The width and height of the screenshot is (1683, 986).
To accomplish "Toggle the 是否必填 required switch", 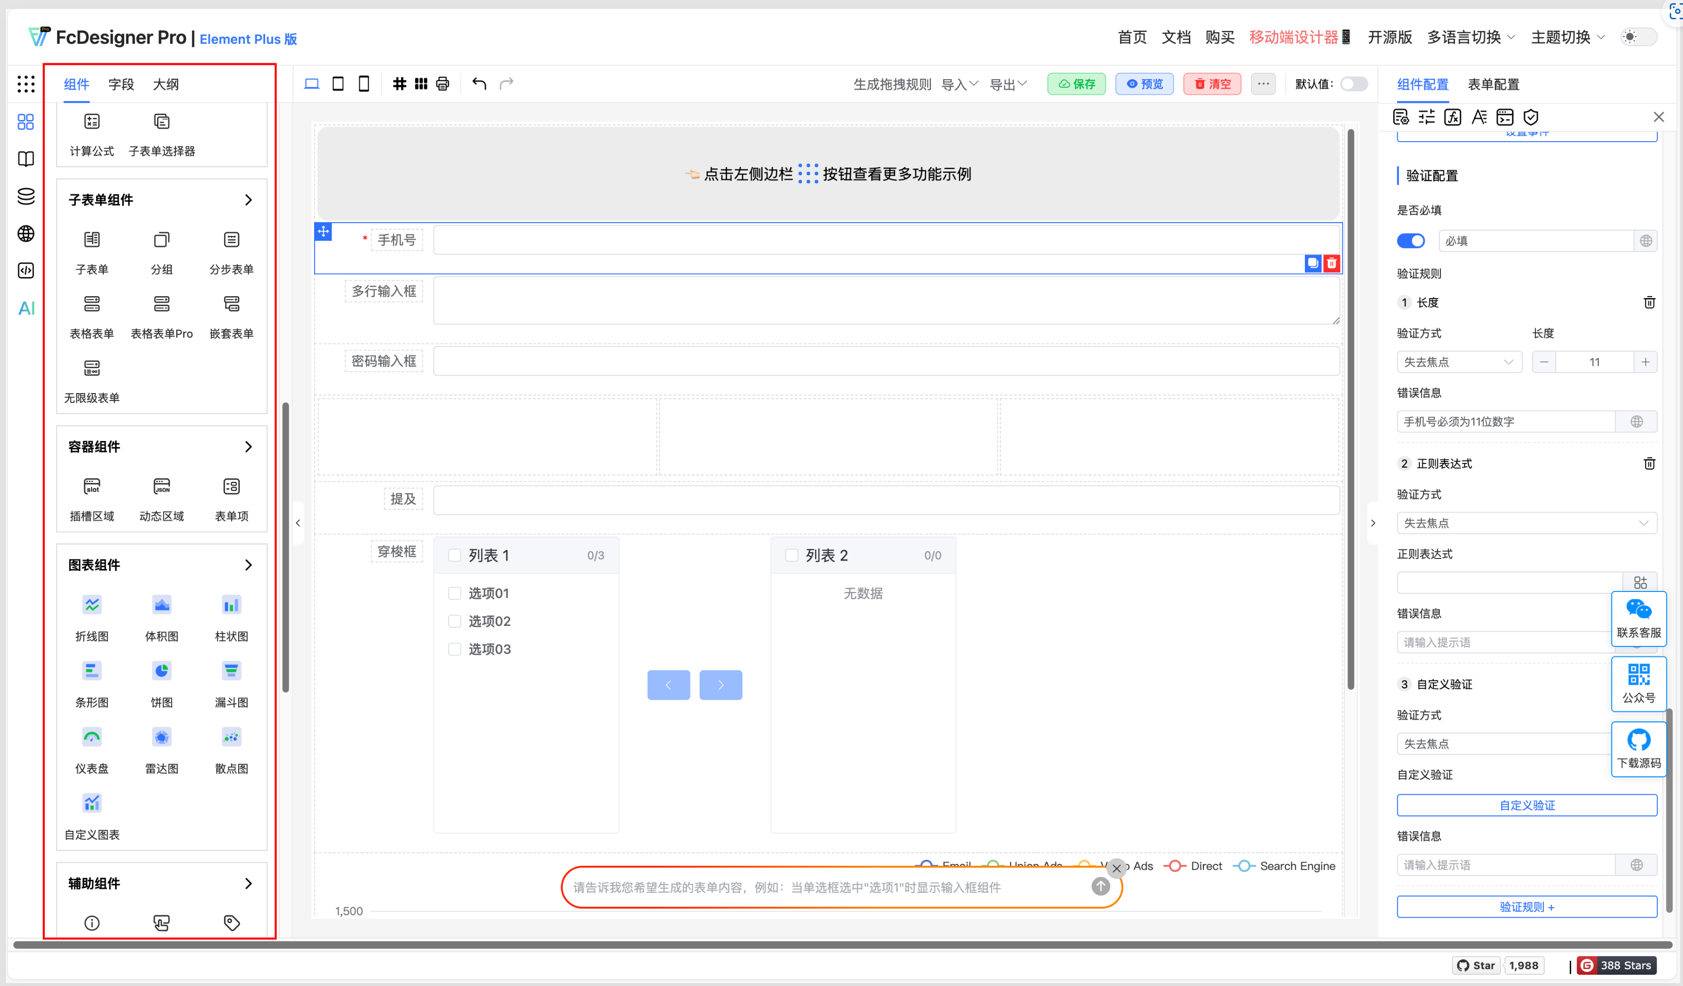I will [x=1410, y=241].
